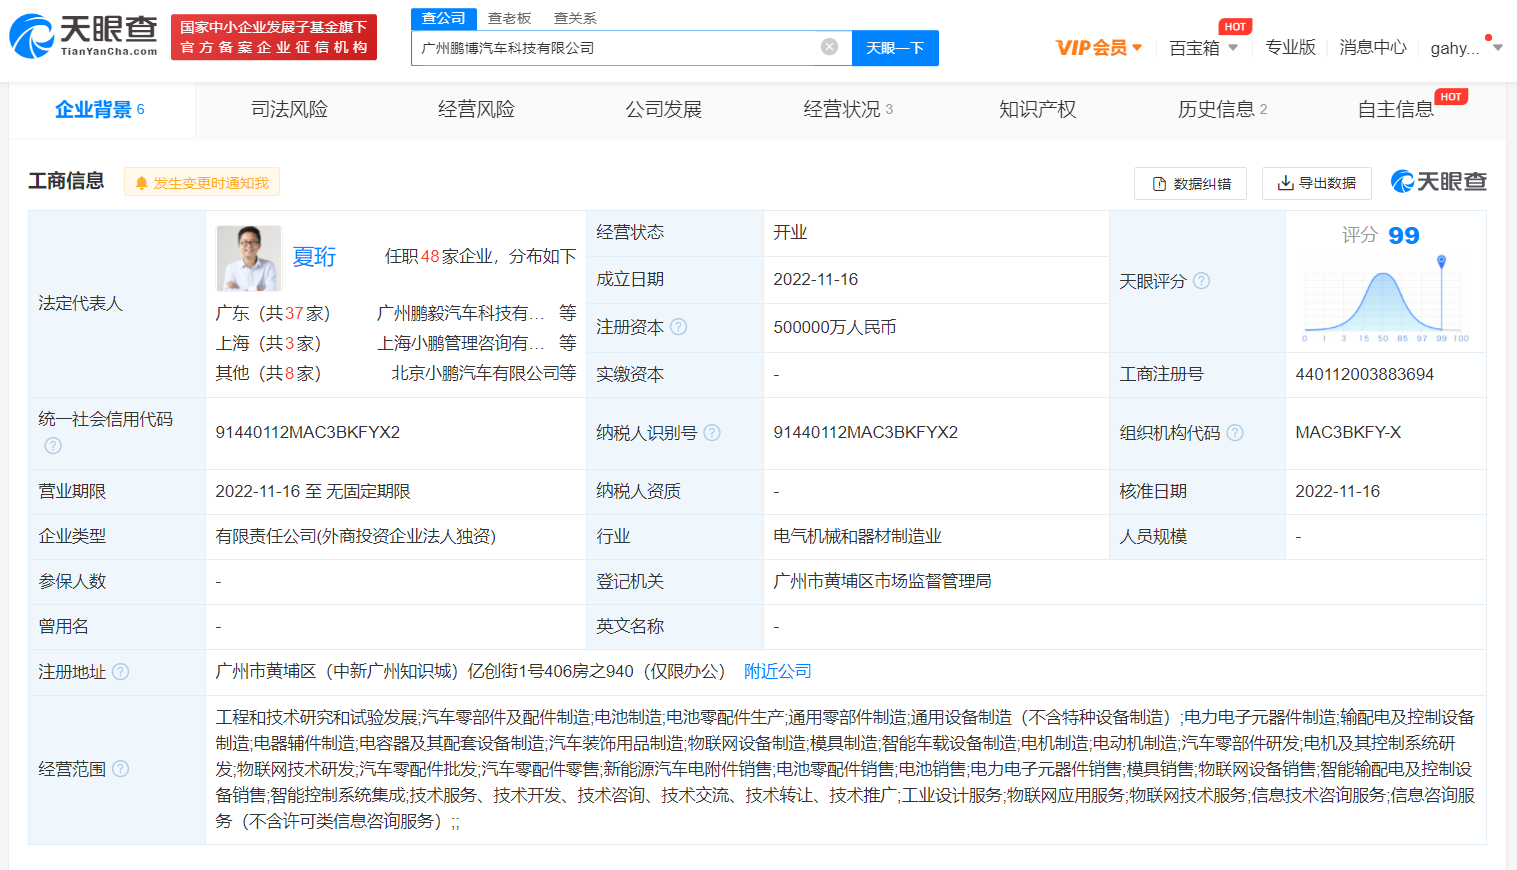The height and width of the screenshot is (870, 1517).
Task: Open the VIP会员 dropdown
Action: tap(1099, 48)
